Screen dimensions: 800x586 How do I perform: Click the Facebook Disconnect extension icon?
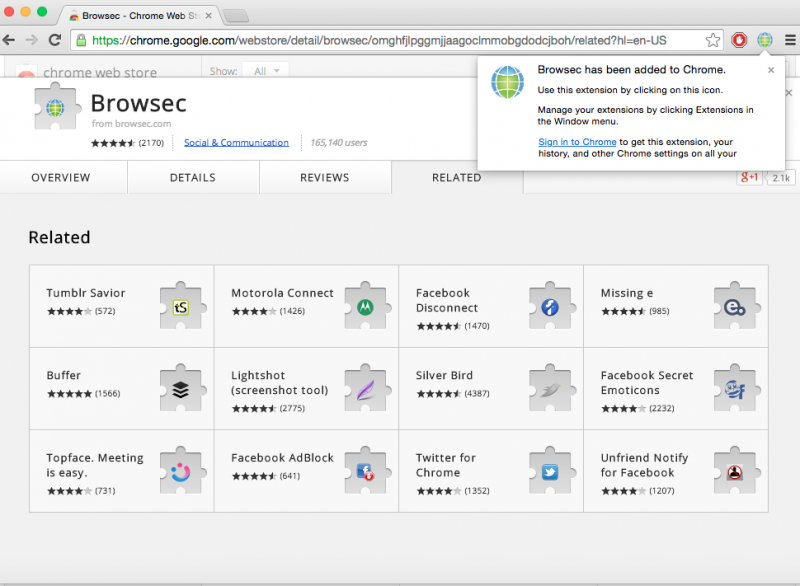click(551, 307)
